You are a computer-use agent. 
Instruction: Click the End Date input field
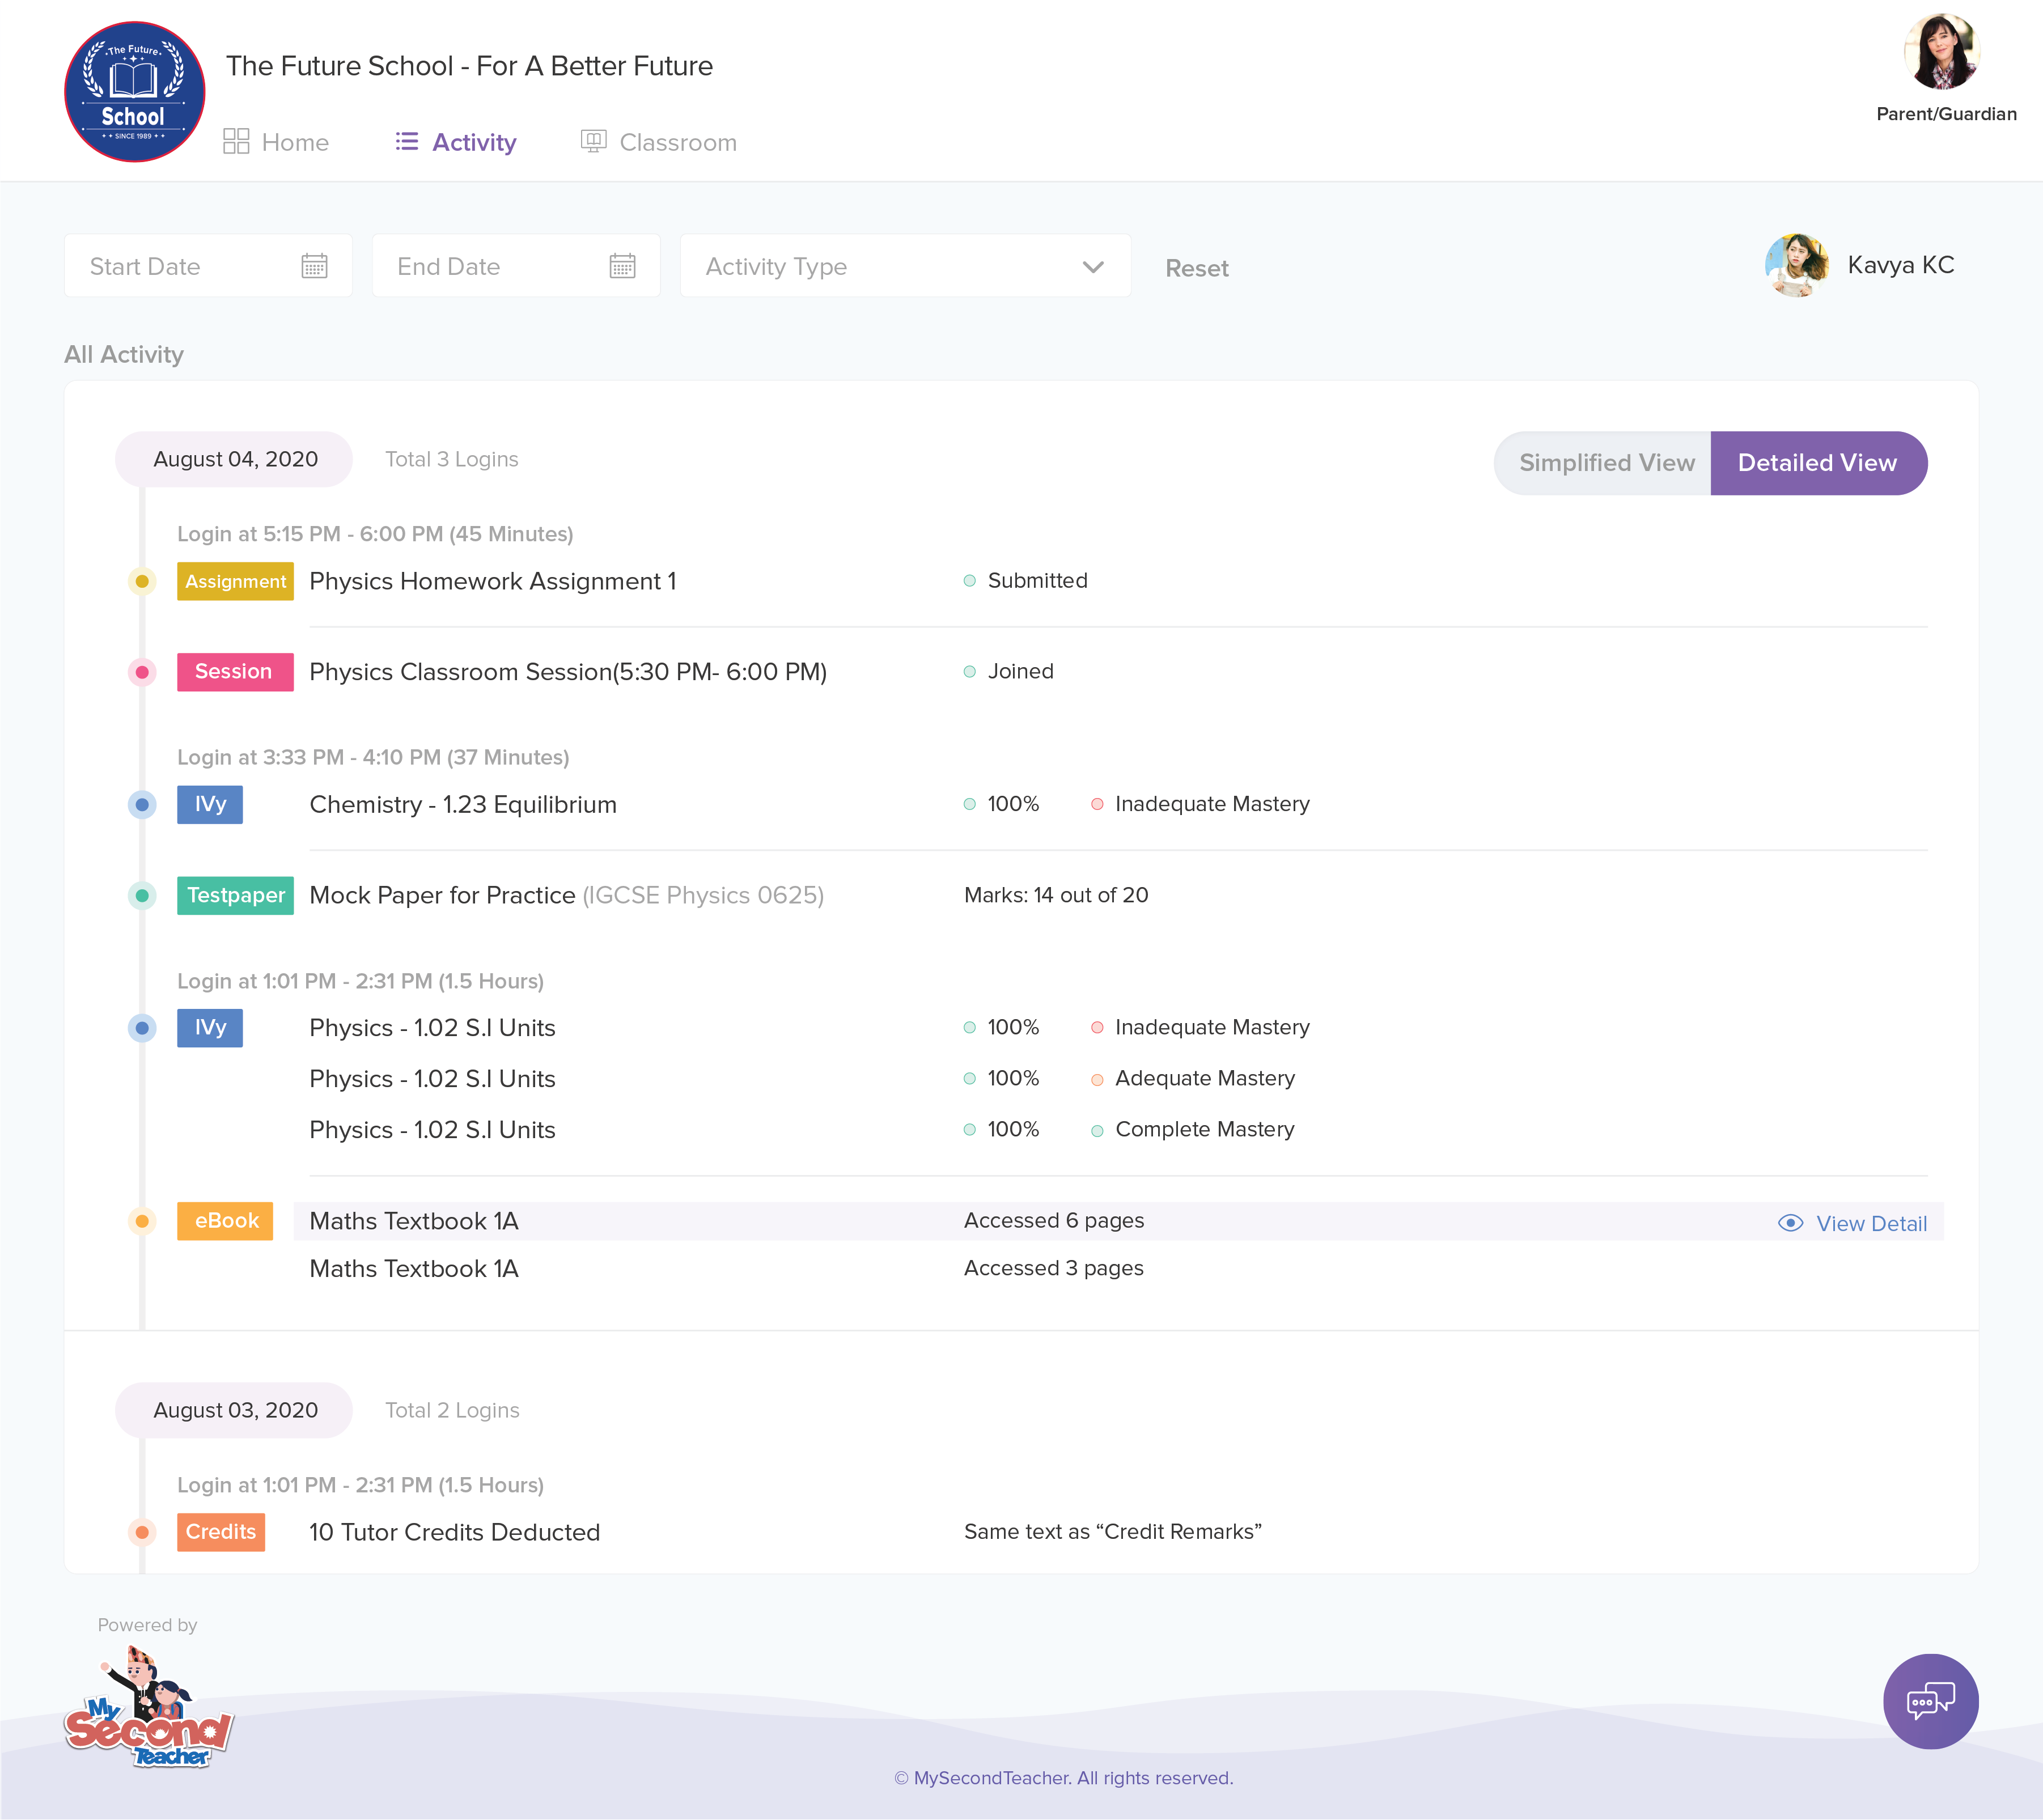tap(516, 266)
